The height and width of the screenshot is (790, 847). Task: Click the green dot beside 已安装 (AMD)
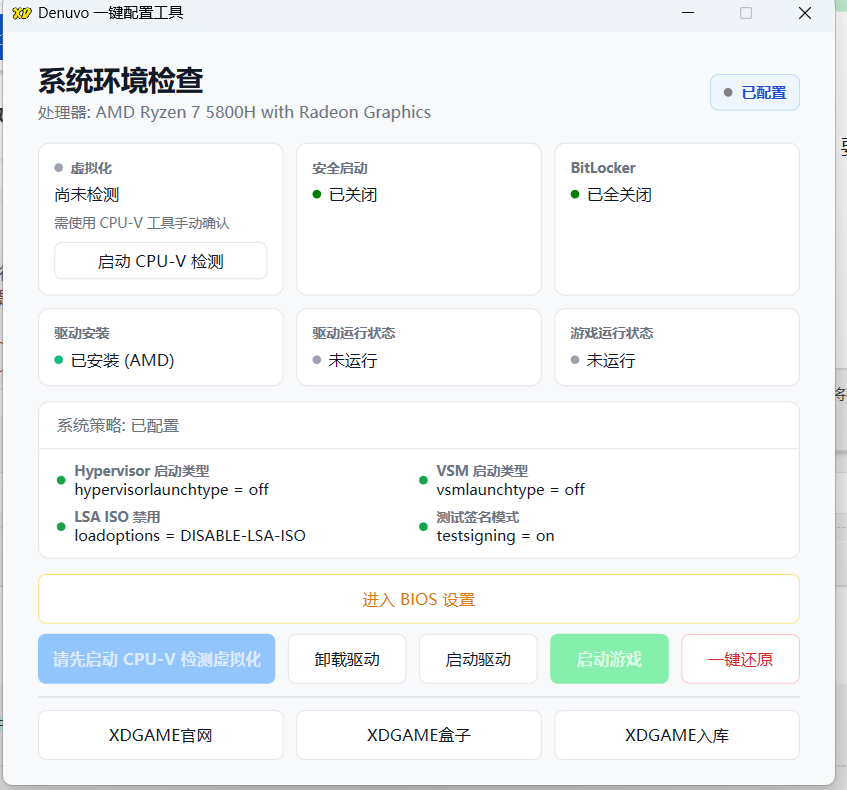pyautogui.click(x=59, y=360)
